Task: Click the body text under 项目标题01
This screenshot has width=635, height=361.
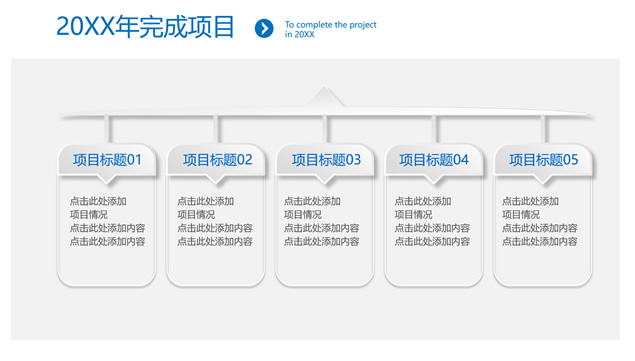Action: 107,221
